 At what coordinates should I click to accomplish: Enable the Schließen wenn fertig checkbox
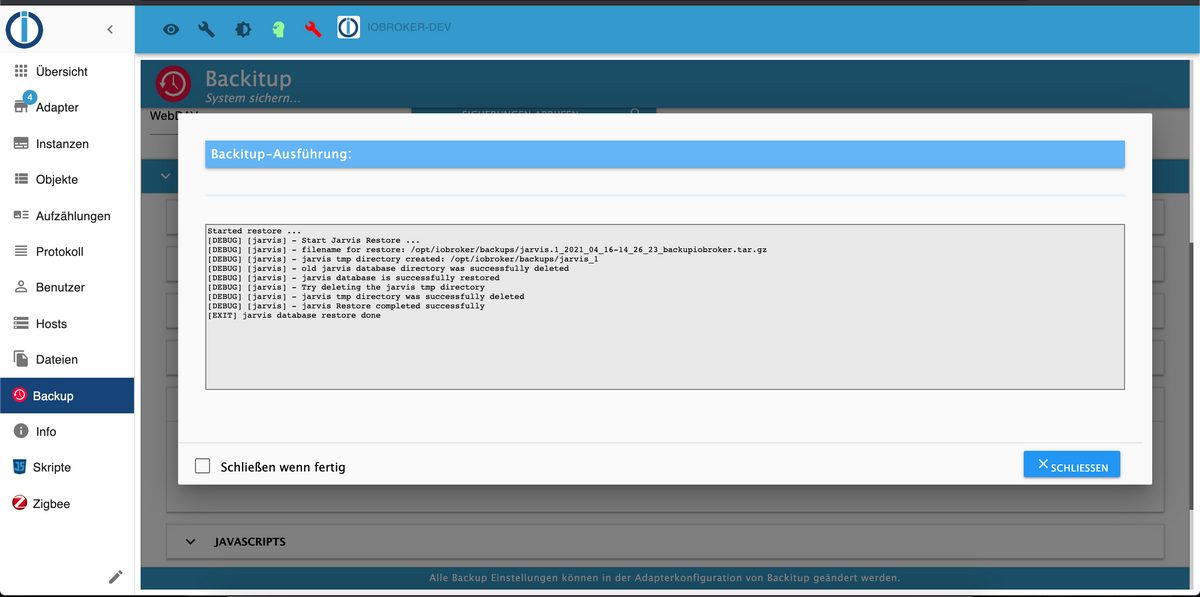[203, 466]
